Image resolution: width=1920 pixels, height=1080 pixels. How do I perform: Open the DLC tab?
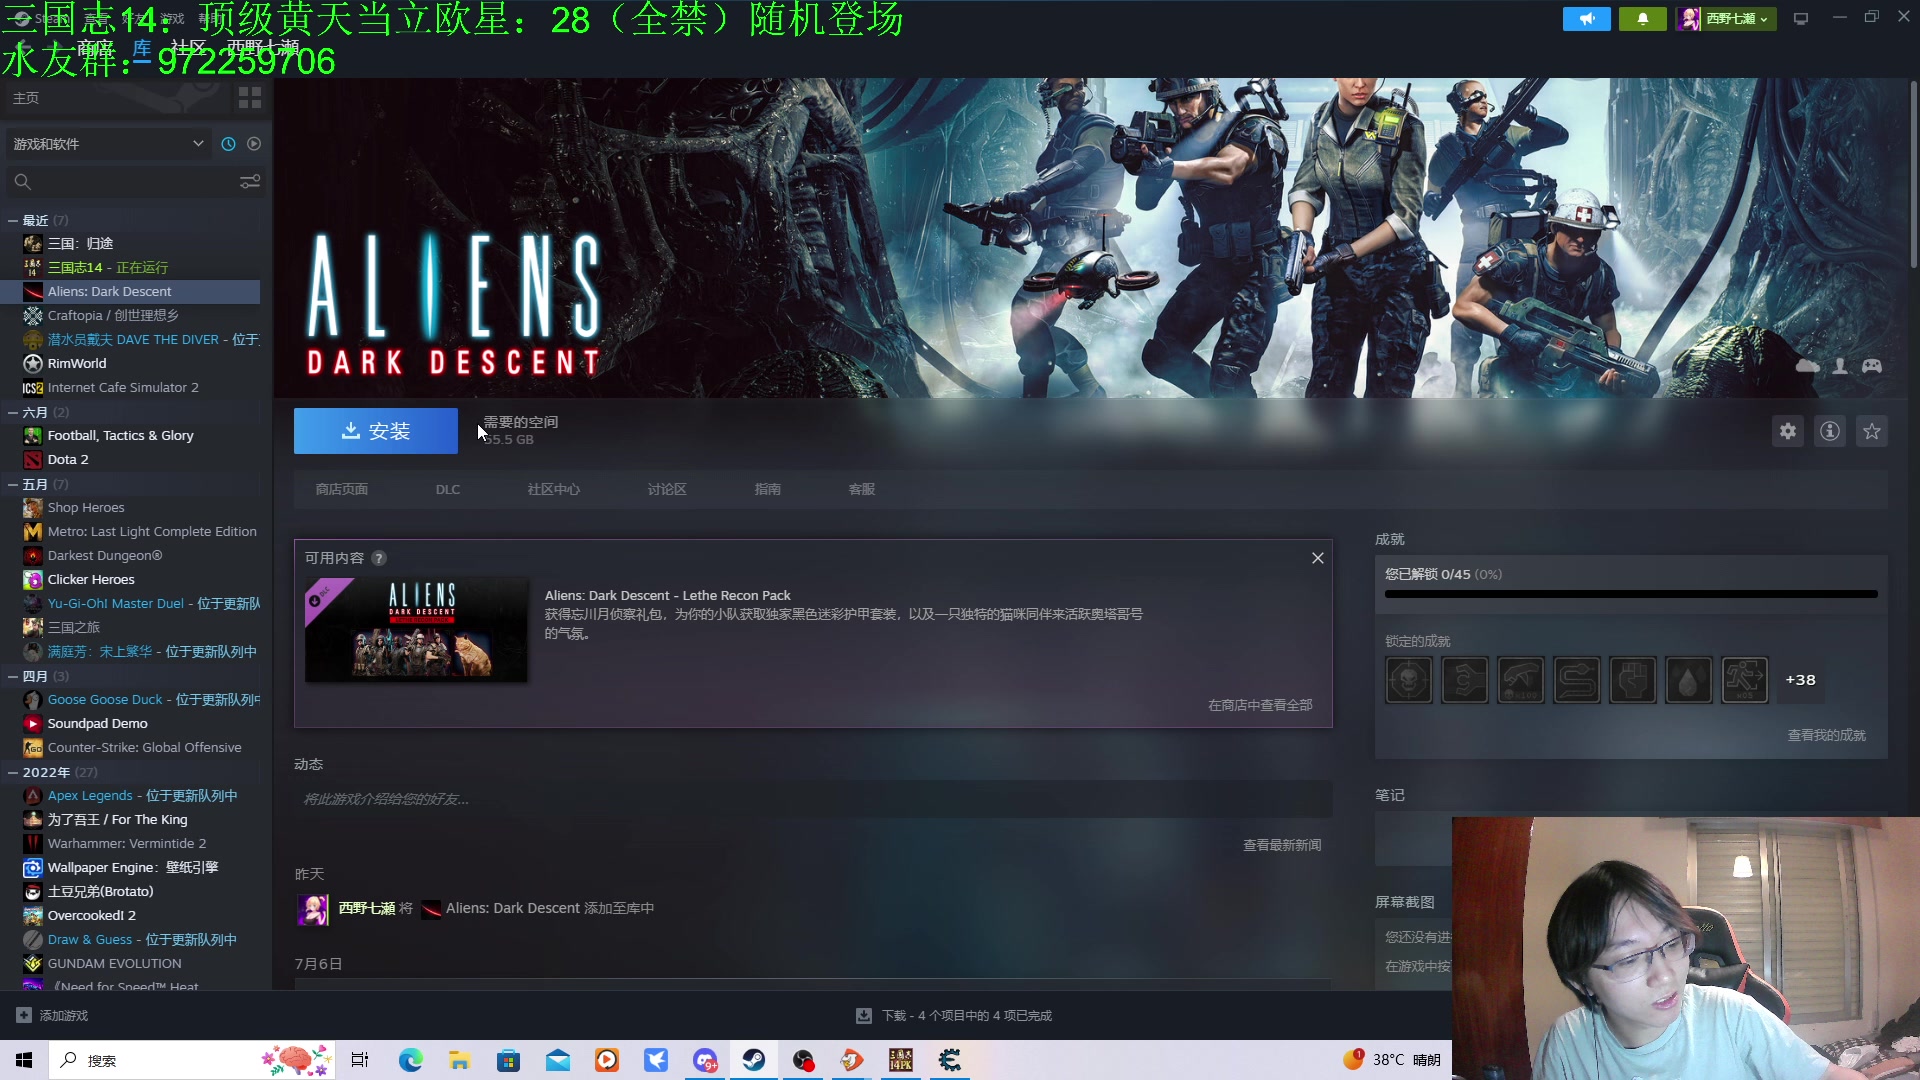coord(448,489)
